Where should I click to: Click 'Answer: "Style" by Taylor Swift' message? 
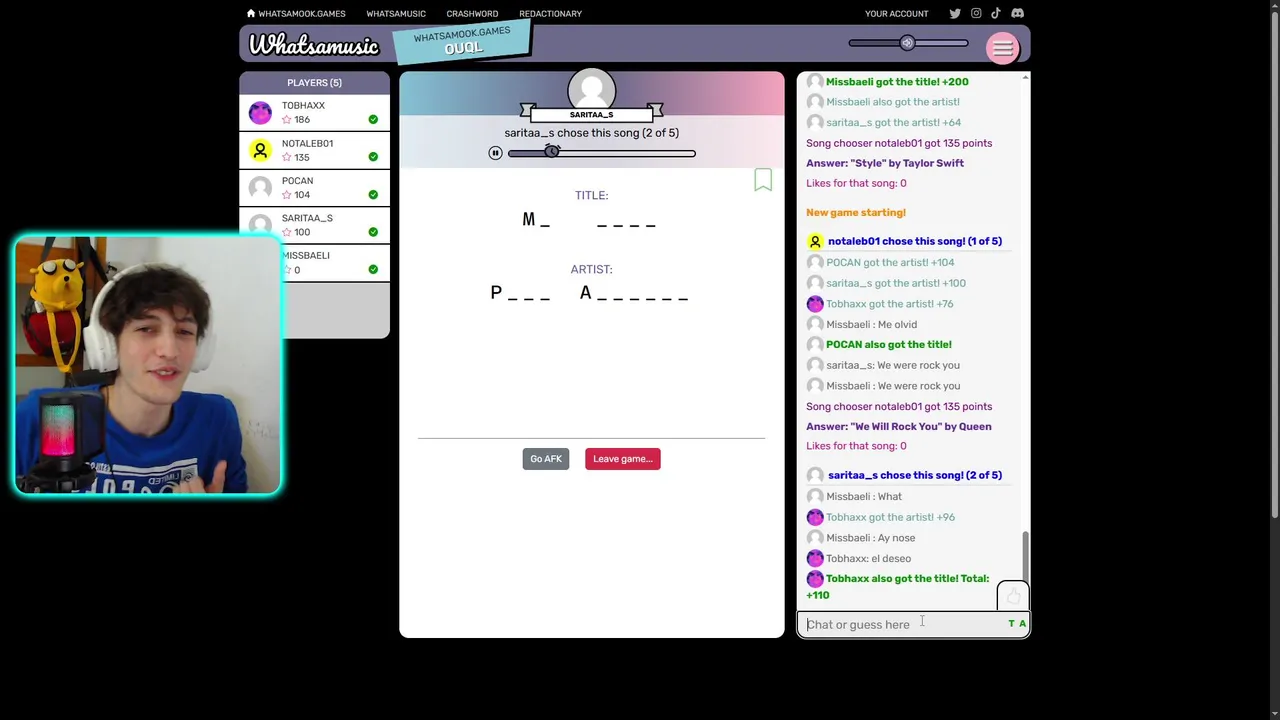885,163
